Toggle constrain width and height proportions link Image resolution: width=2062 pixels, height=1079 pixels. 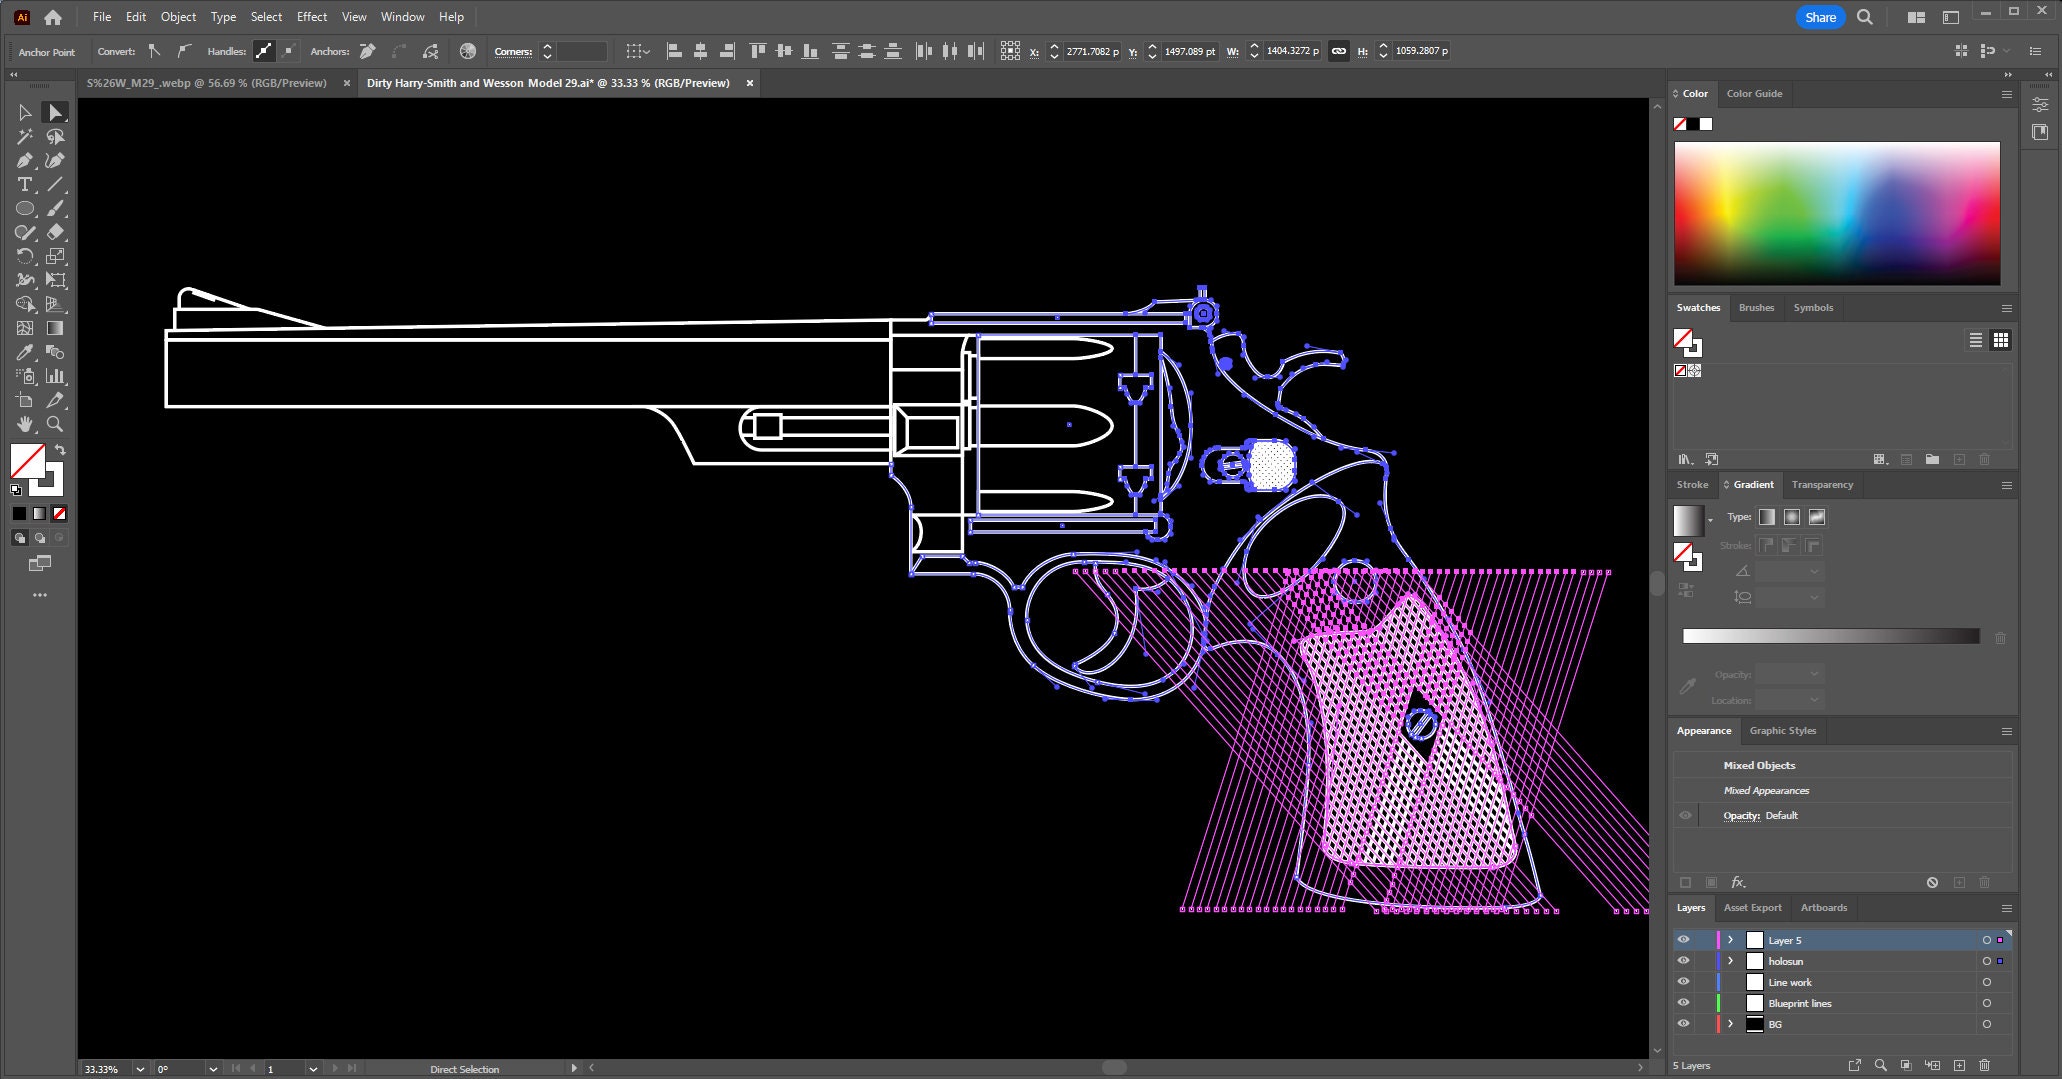[x=1338, y=51]
